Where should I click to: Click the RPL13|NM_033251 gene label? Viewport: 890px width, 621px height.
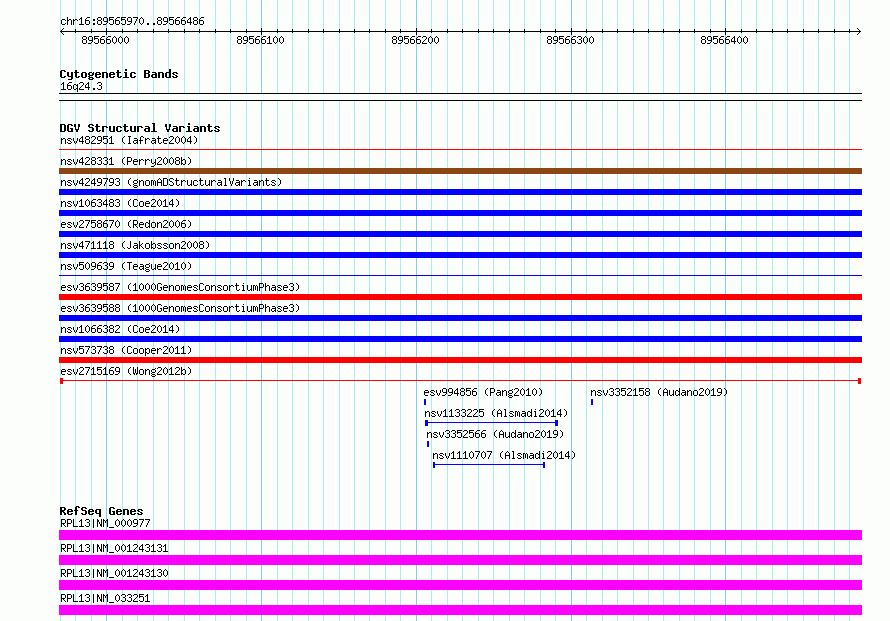[105, 598]
